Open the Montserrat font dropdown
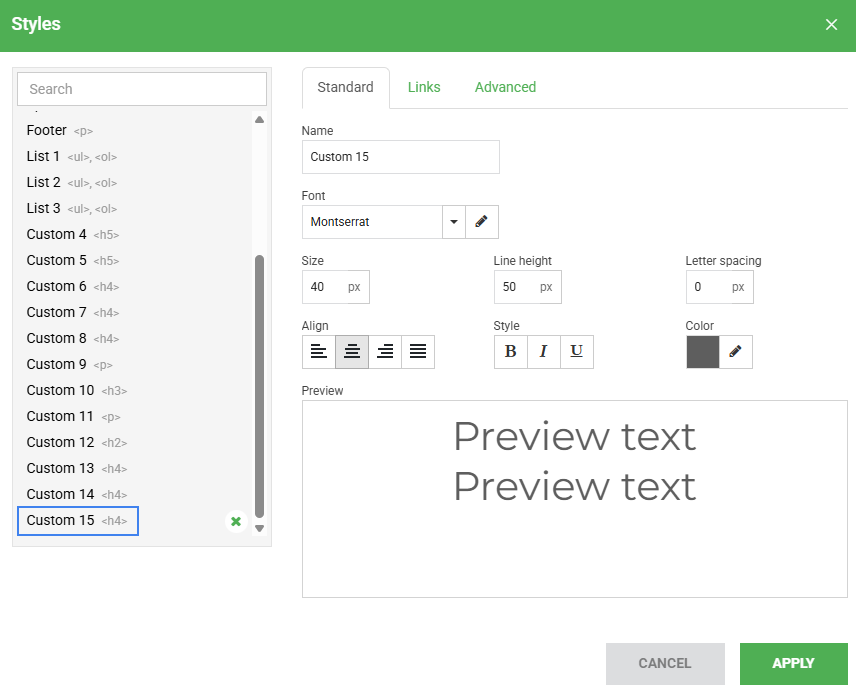 [x=454, y=222]
